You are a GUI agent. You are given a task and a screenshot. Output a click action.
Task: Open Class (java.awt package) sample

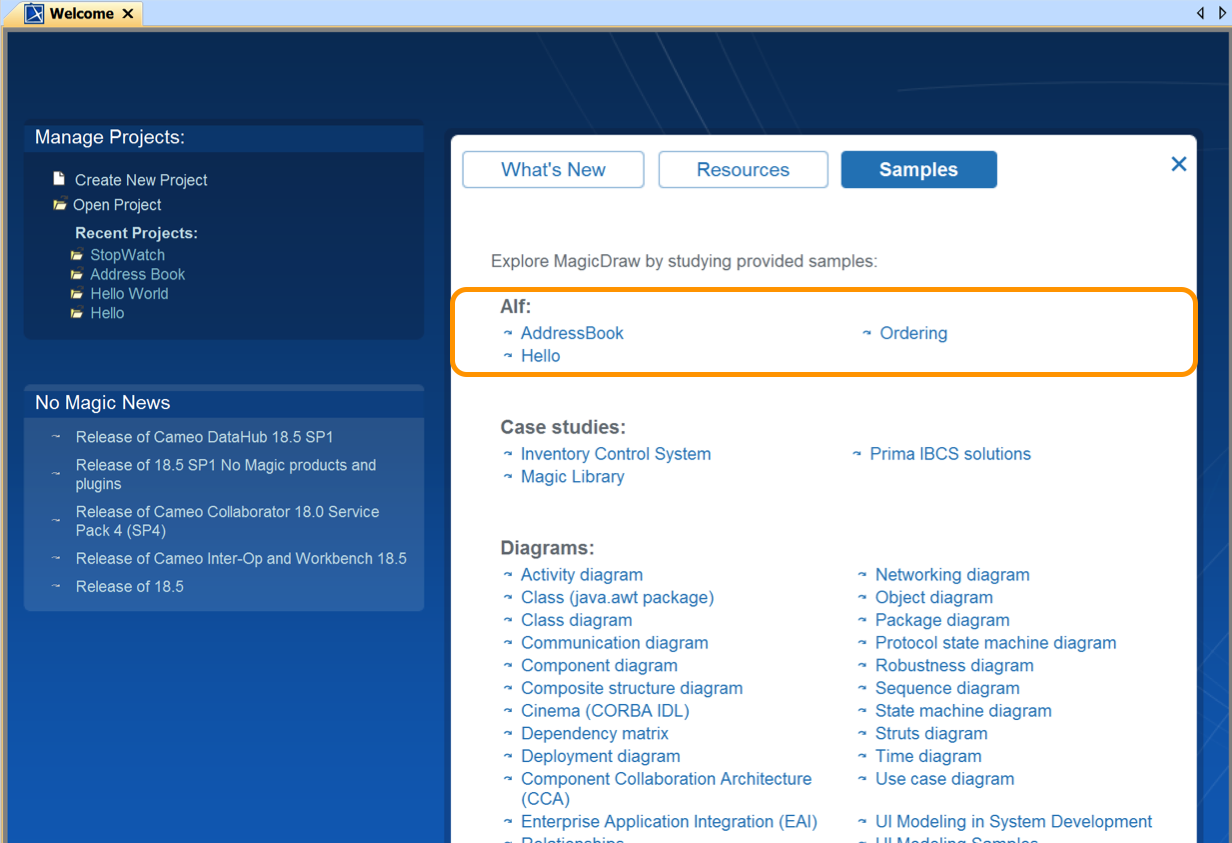point(617,598)
